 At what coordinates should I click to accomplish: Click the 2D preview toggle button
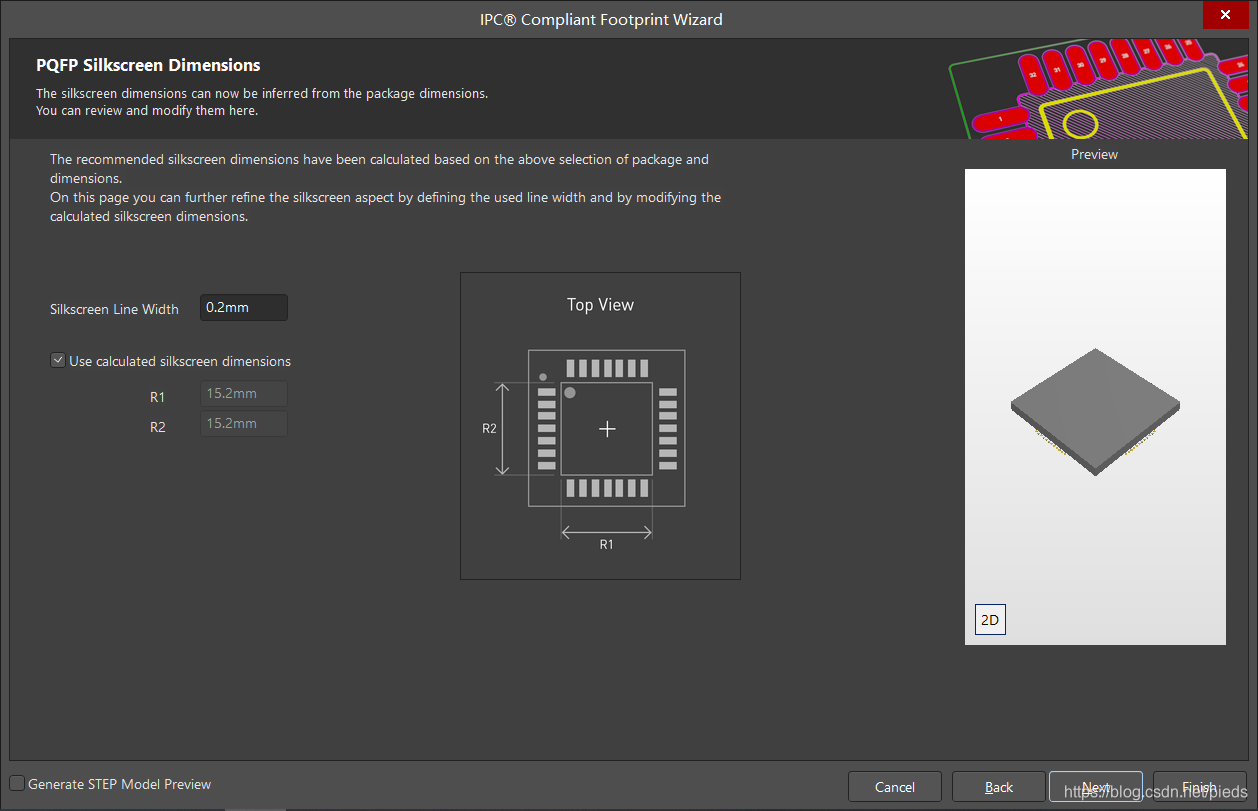tap(989, 620)
